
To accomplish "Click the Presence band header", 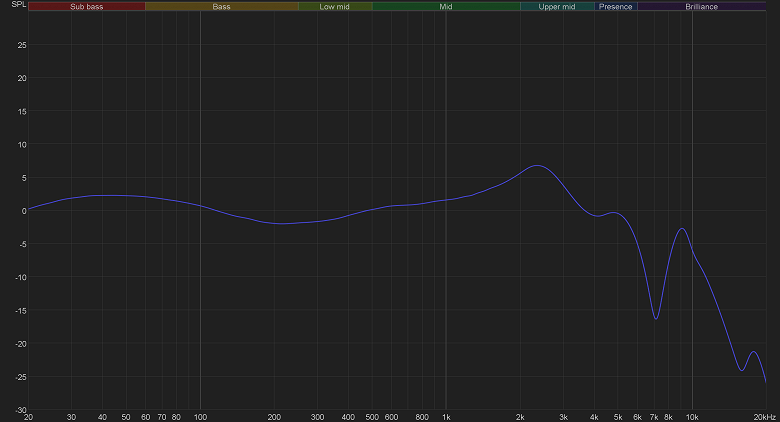I will [616, 6].
